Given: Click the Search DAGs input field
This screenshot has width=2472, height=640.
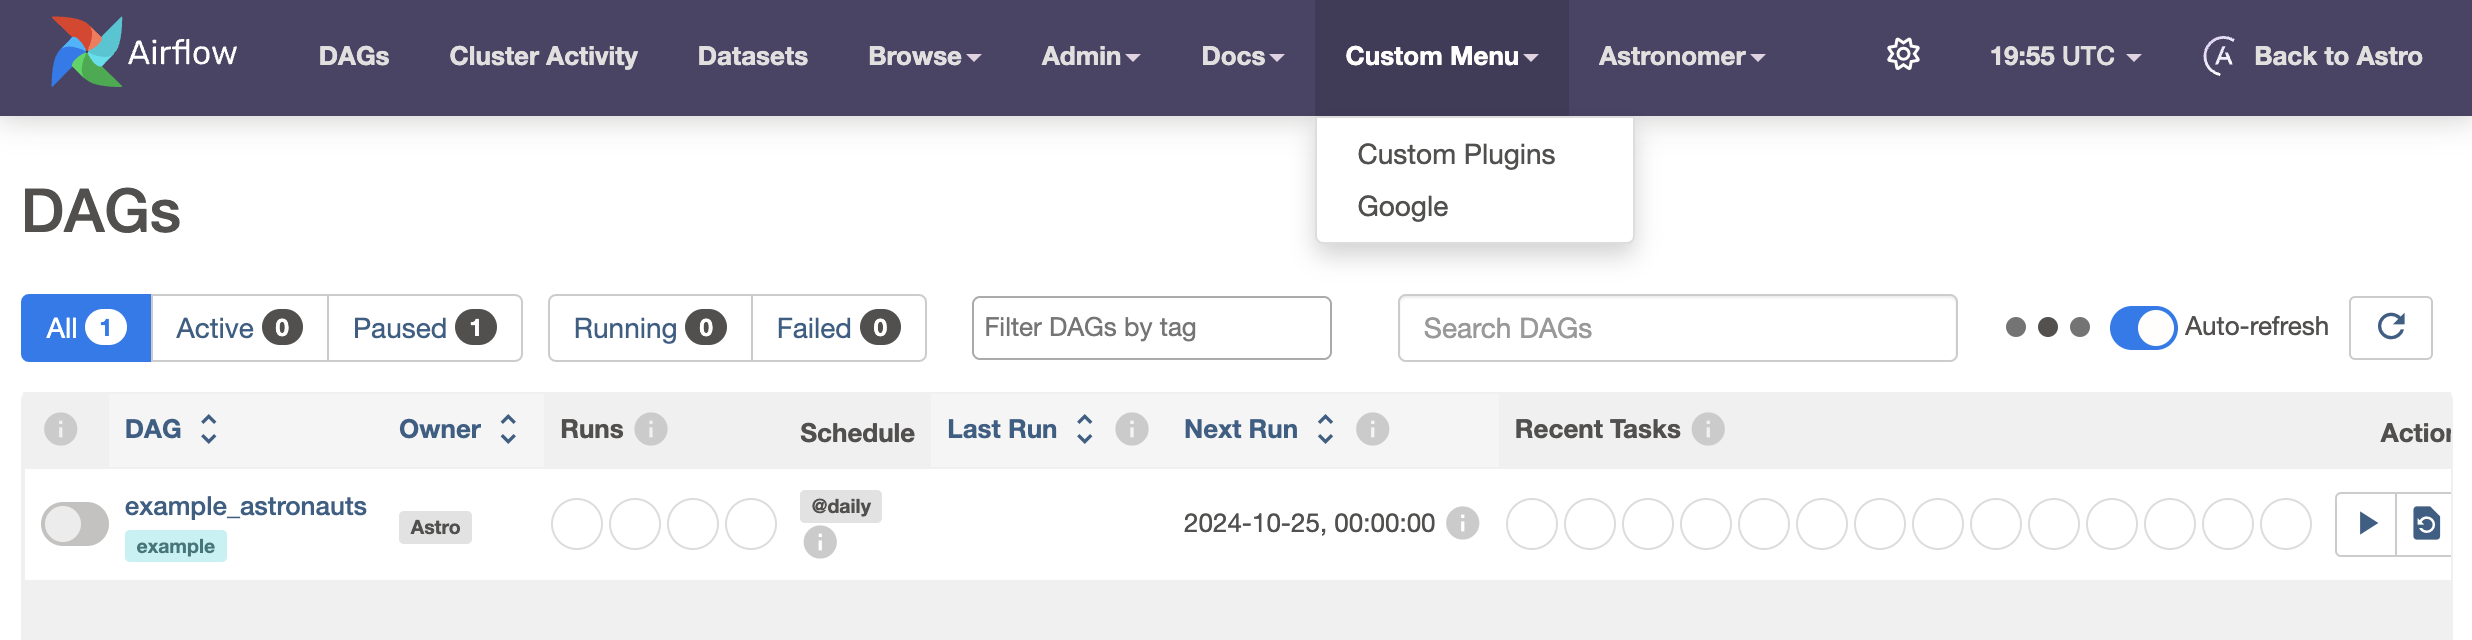Looking at the screenshot, I should 1677,328.
